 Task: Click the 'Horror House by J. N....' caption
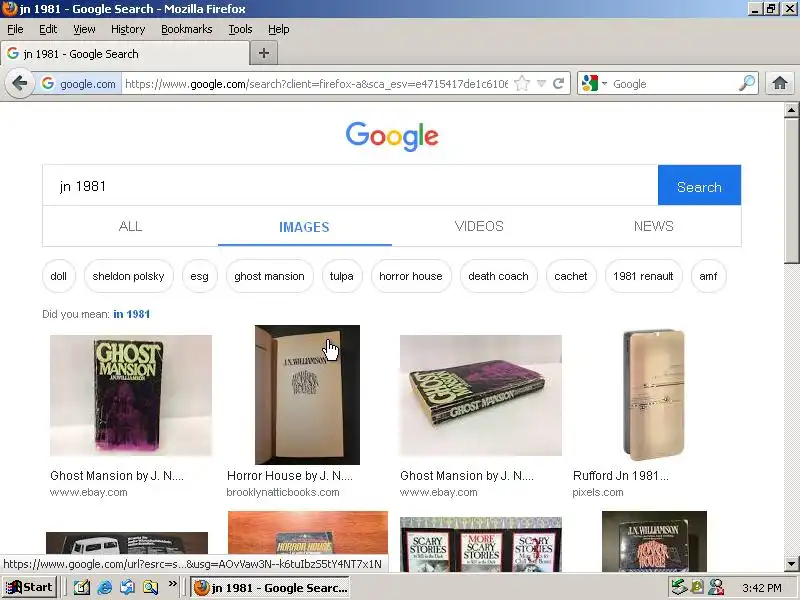290,476
